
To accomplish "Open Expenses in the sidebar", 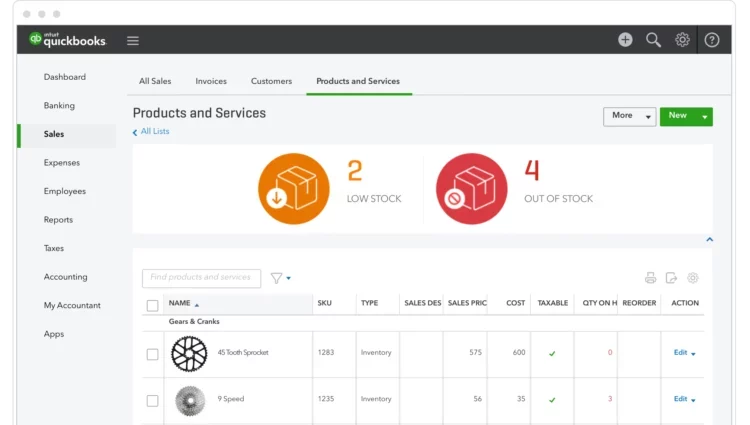I will [62, 163].
